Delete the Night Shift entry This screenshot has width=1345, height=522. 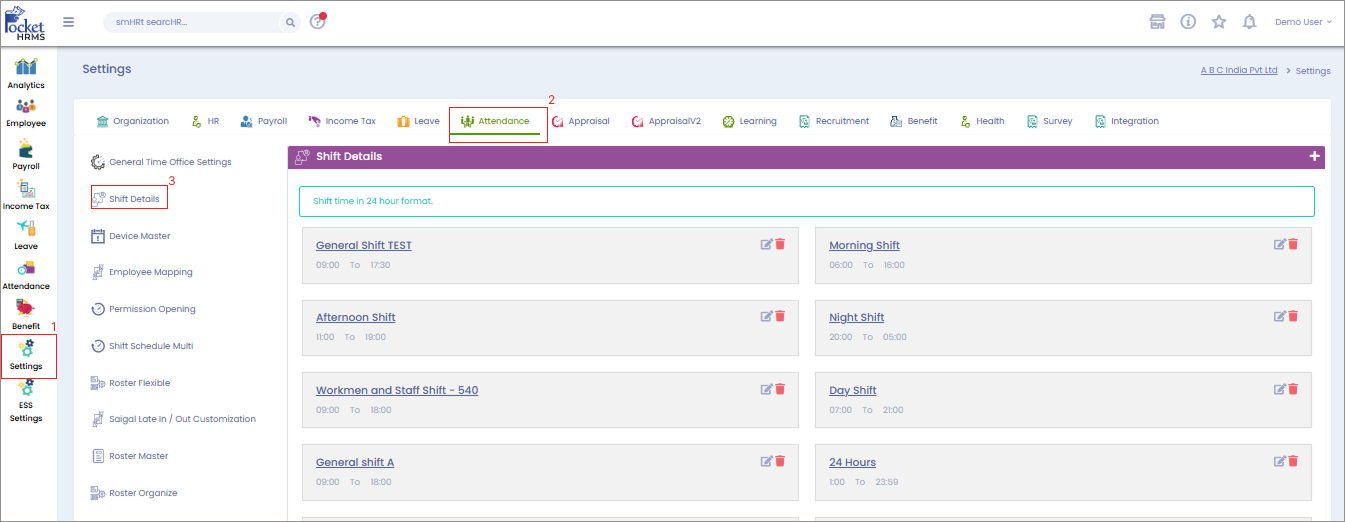click(1293, 316)
